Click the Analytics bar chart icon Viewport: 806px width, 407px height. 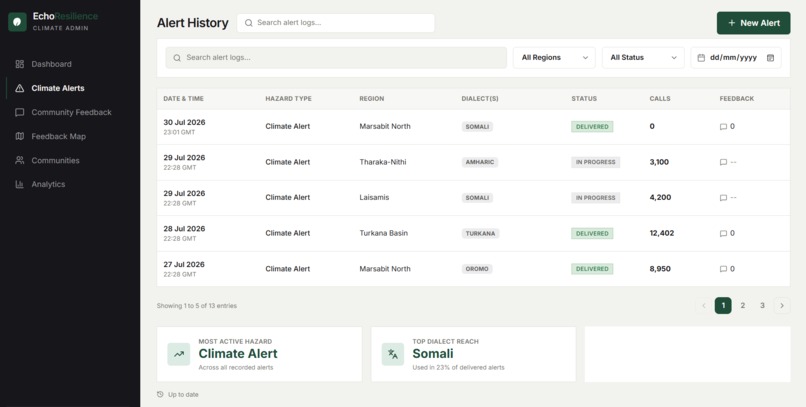pos(20,184)
